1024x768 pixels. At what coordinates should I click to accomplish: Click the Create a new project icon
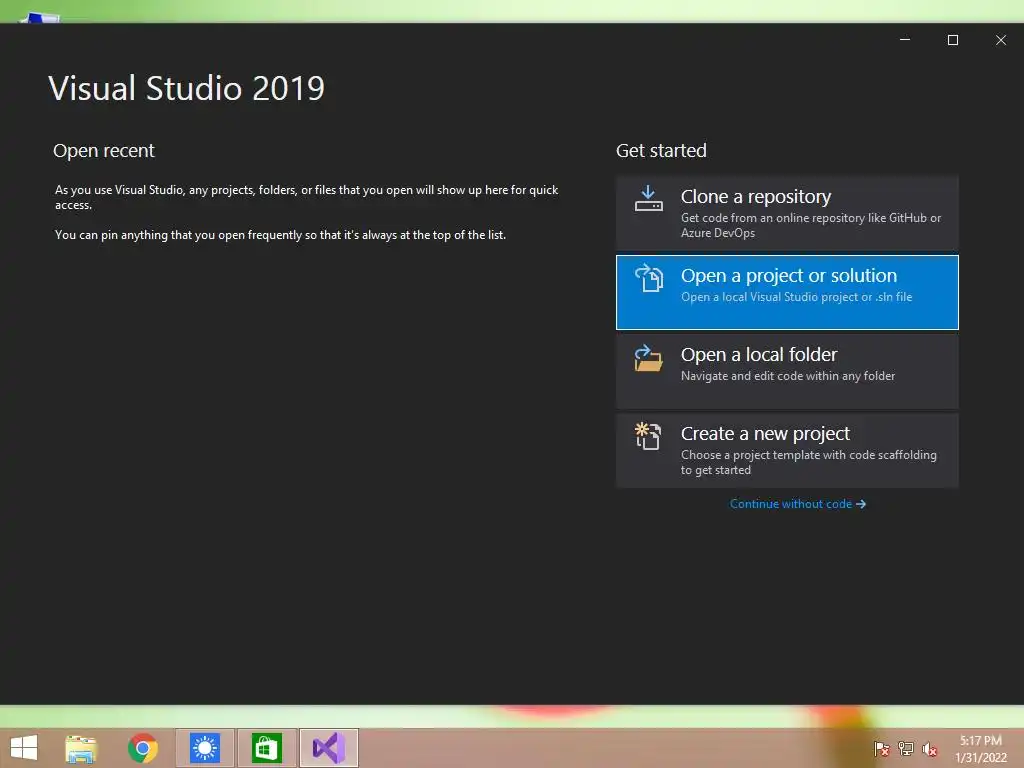648,436
